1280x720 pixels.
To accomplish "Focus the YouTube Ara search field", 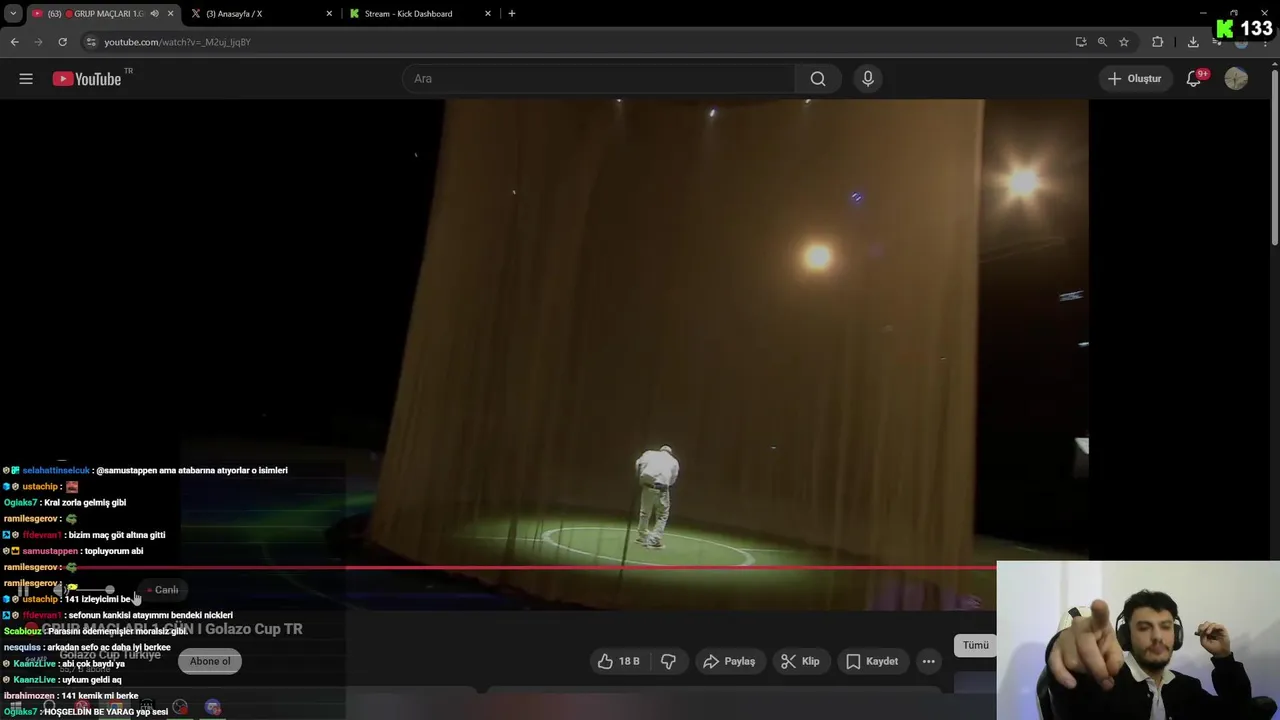I will [x=598, y=79].
